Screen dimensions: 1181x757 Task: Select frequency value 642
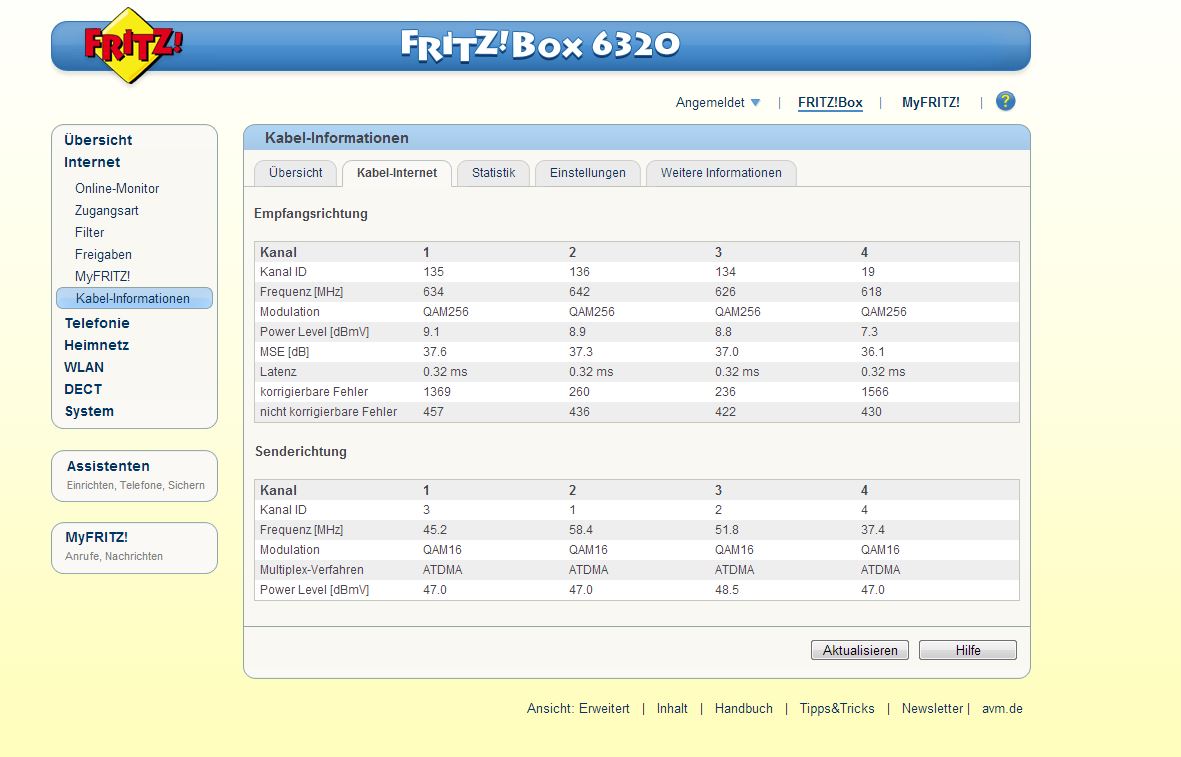[579, 292]
